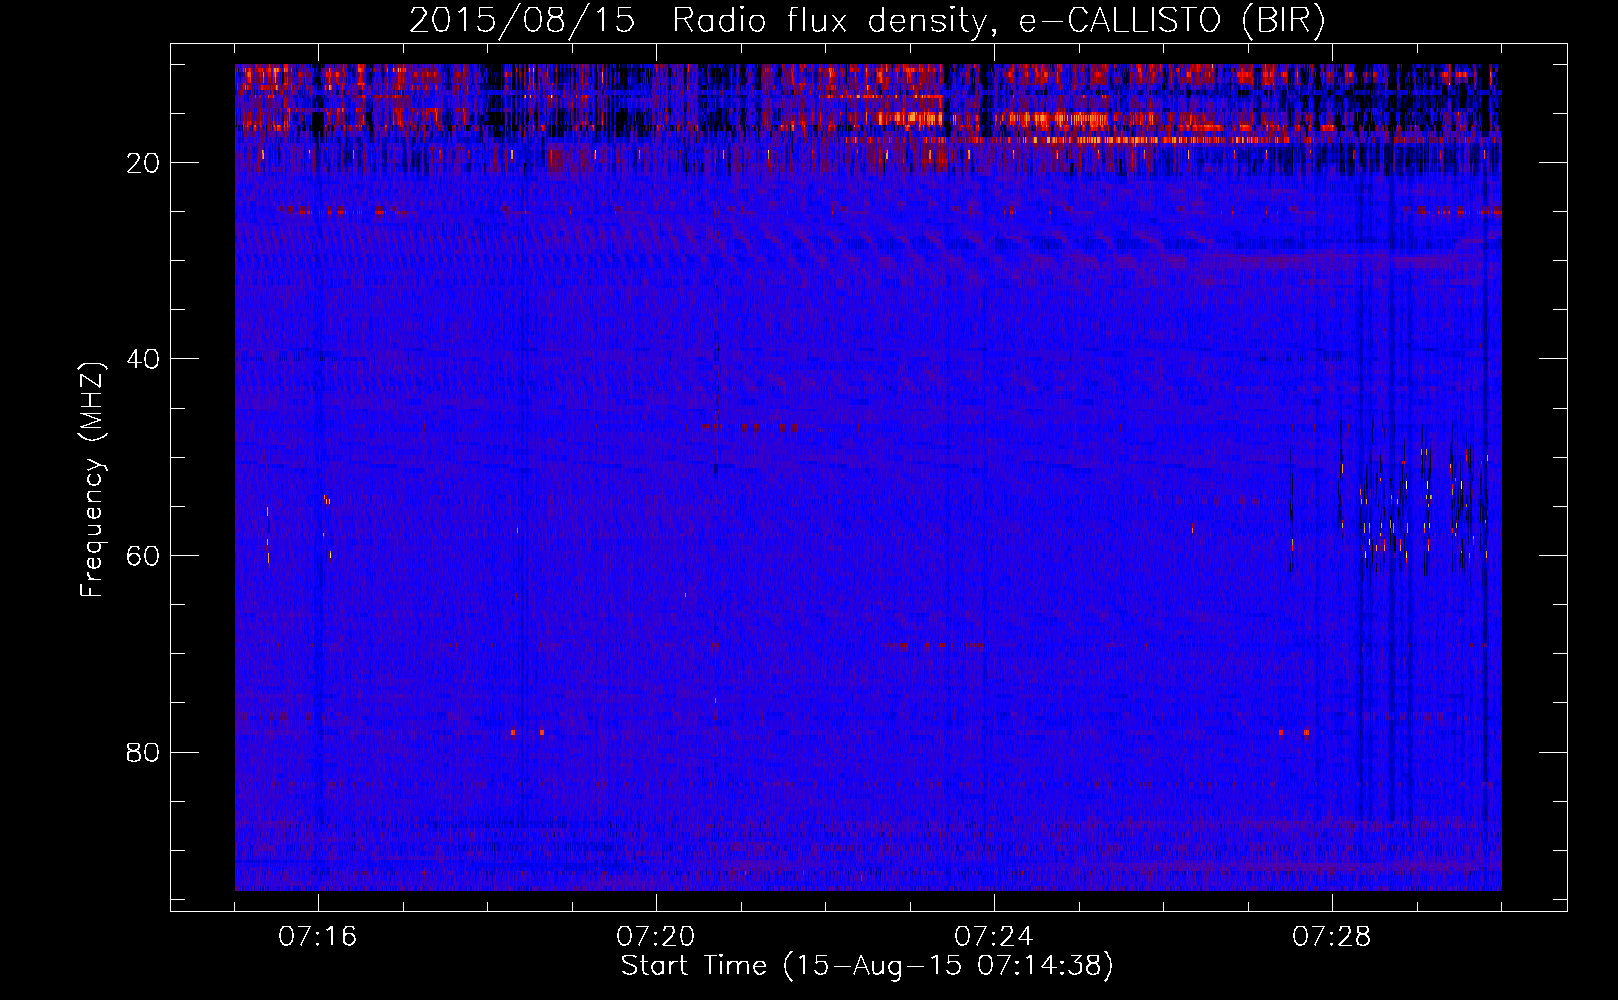Click the '40' frequency tick label

point(143,359)
